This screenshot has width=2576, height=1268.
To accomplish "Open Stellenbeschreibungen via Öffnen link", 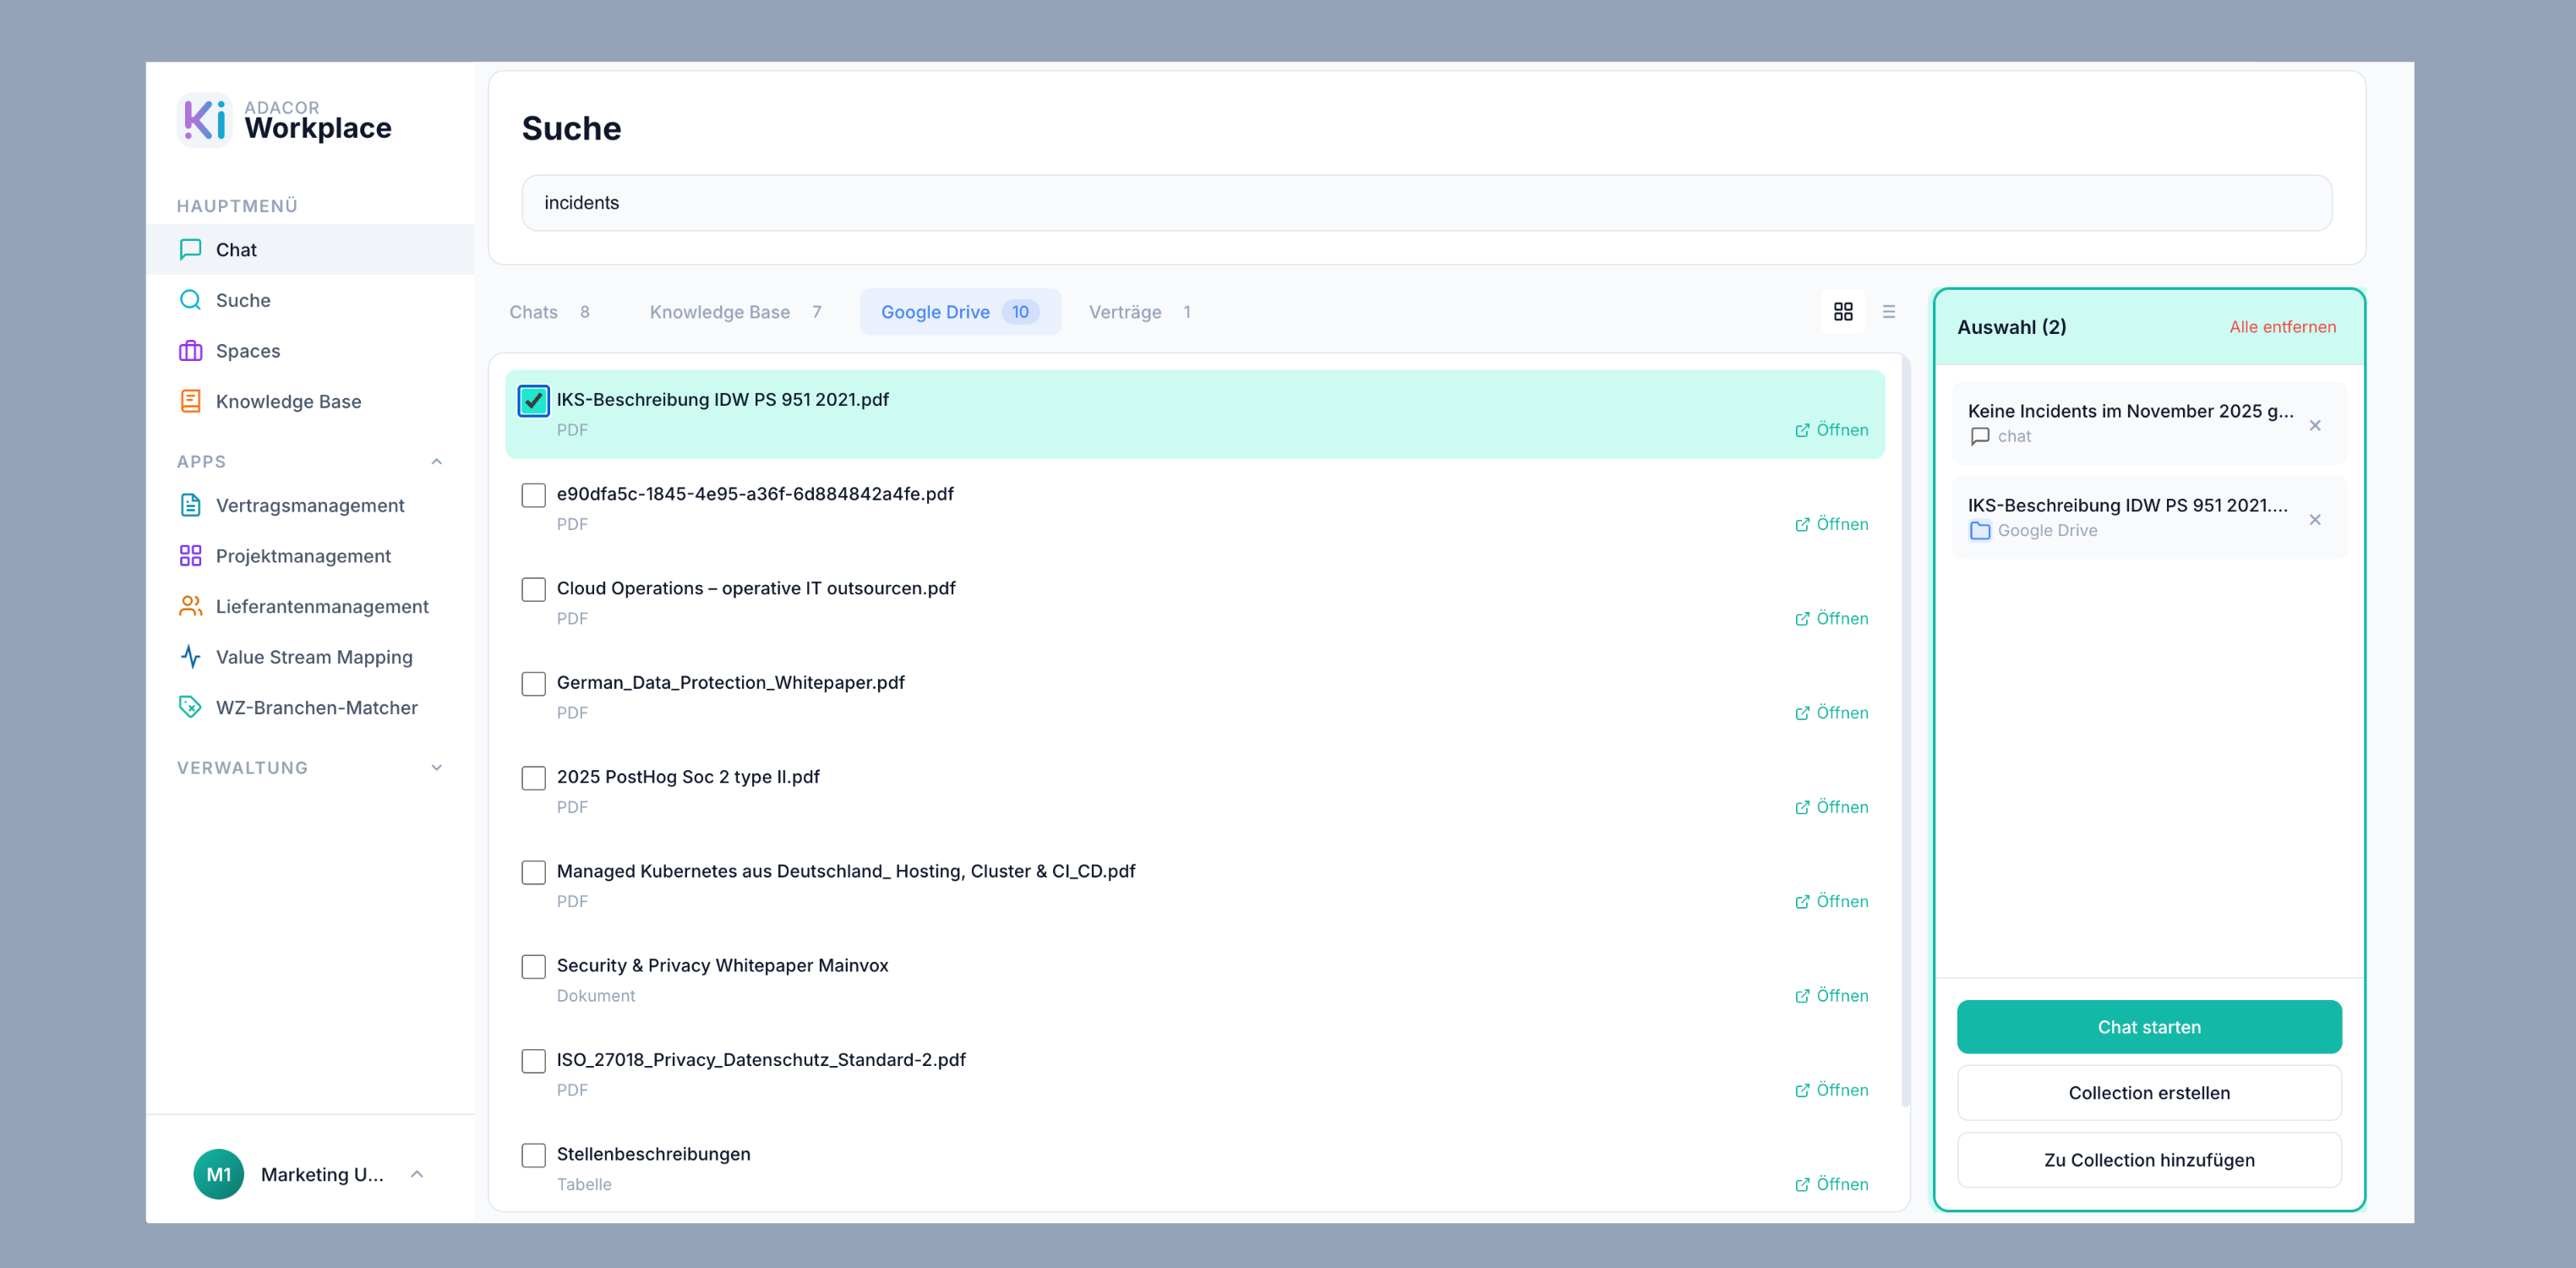I will 1831,1184.
